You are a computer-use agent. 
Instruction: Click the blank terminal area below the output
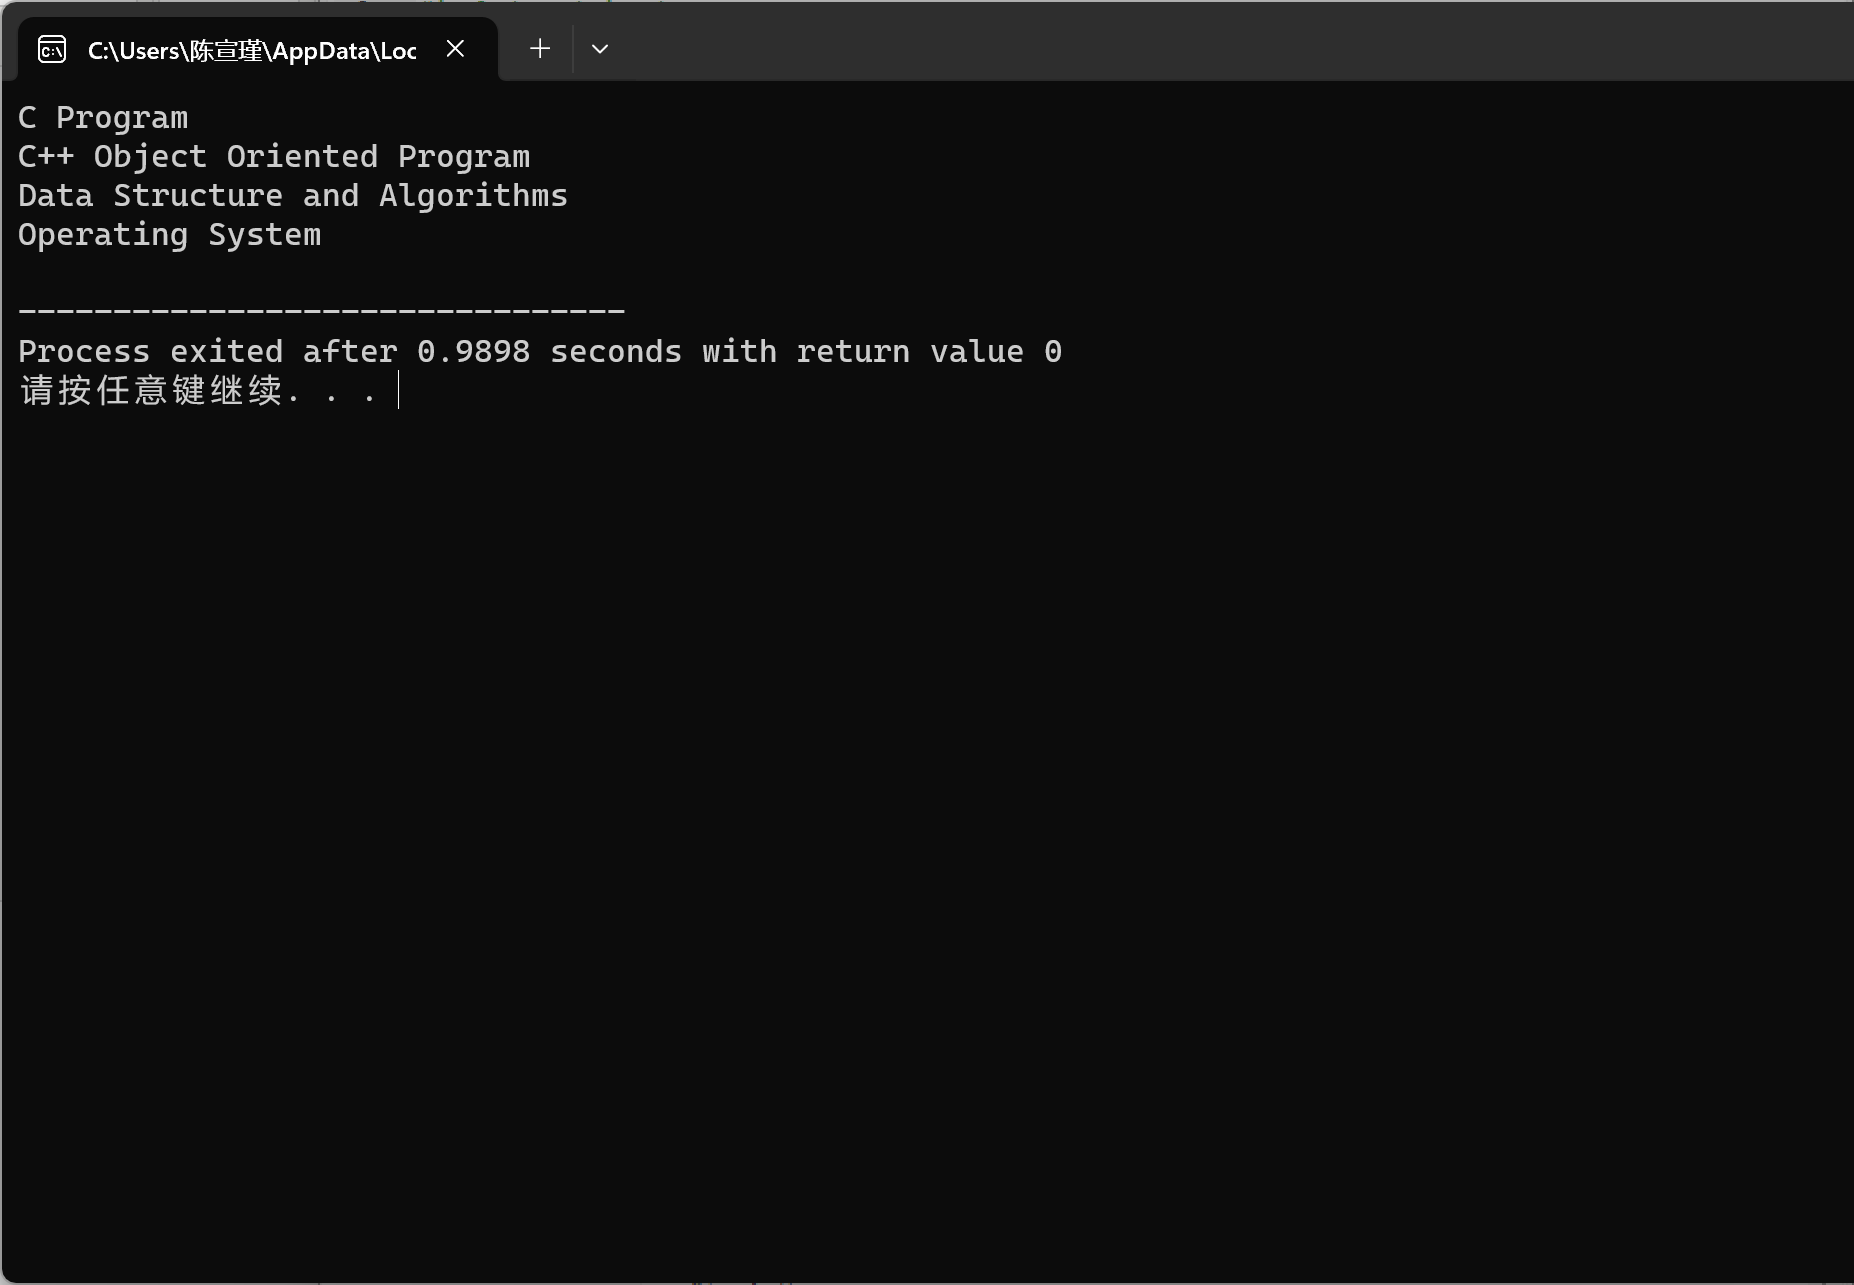(x=900, y=800)
